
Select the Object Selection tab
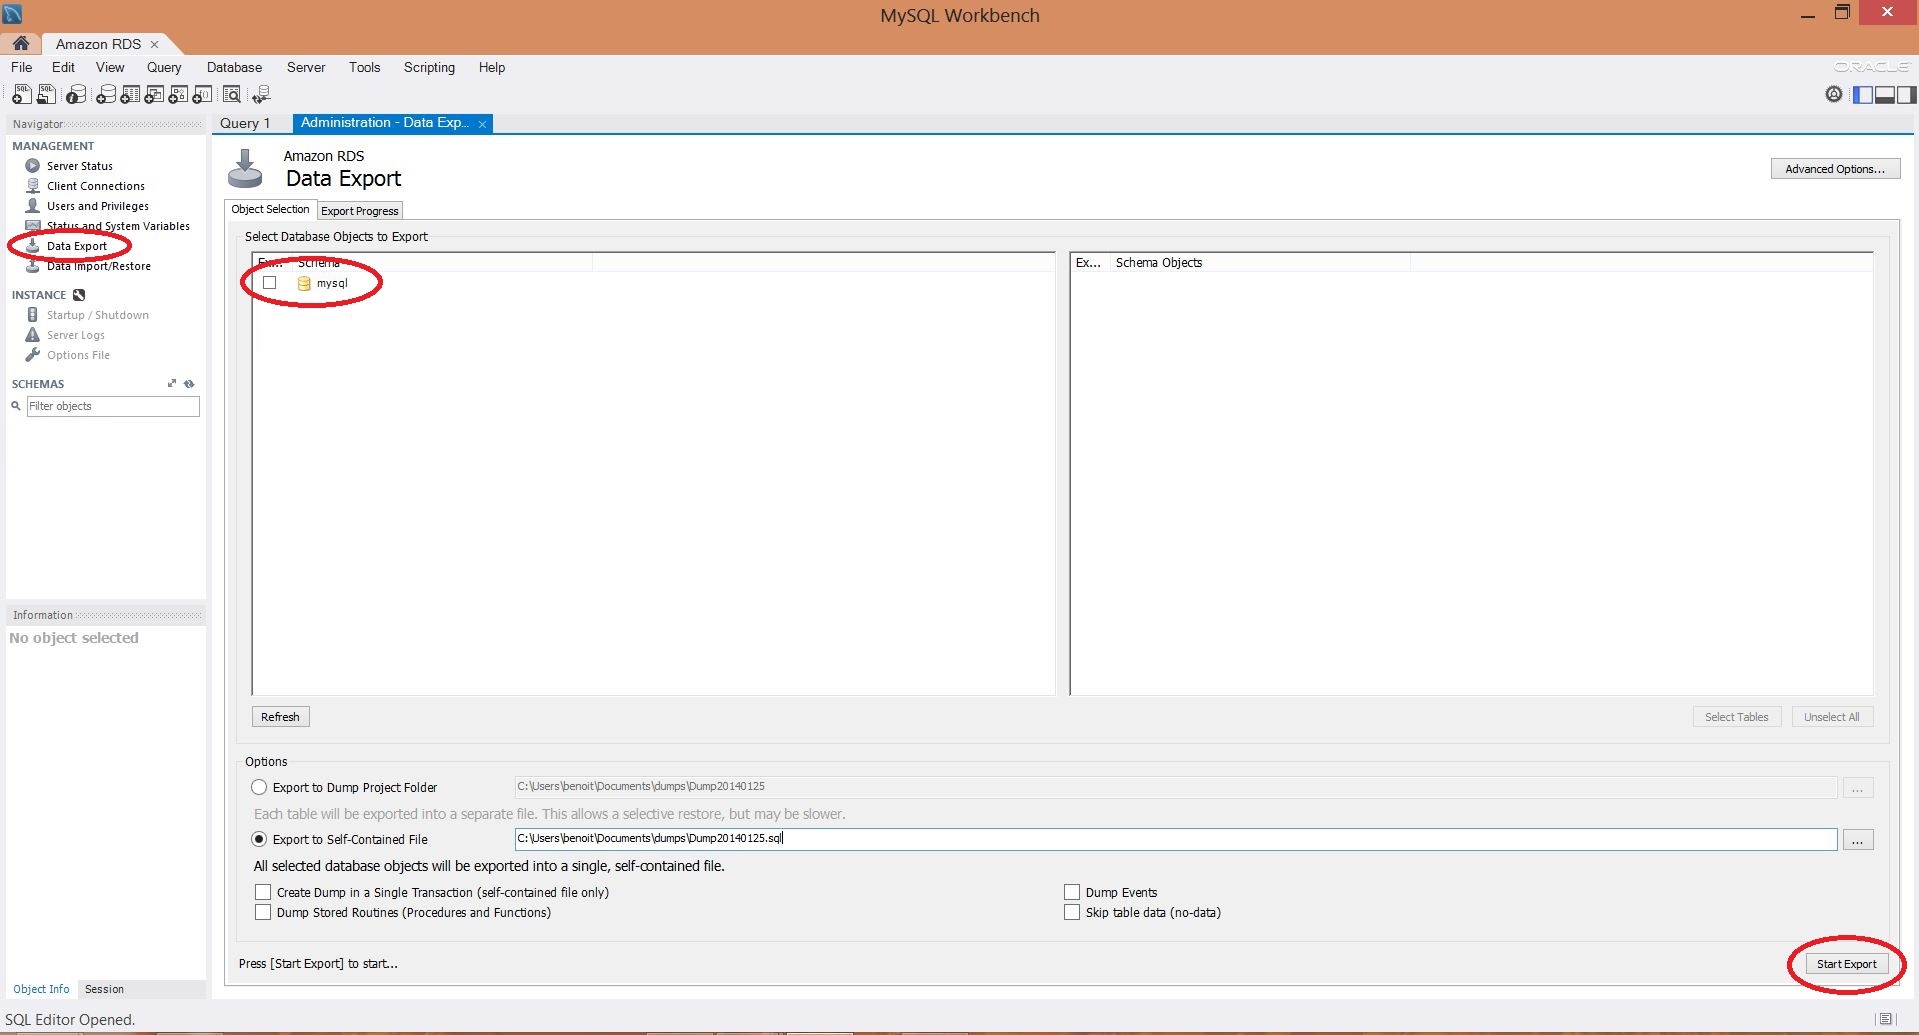tap(270, 209)
